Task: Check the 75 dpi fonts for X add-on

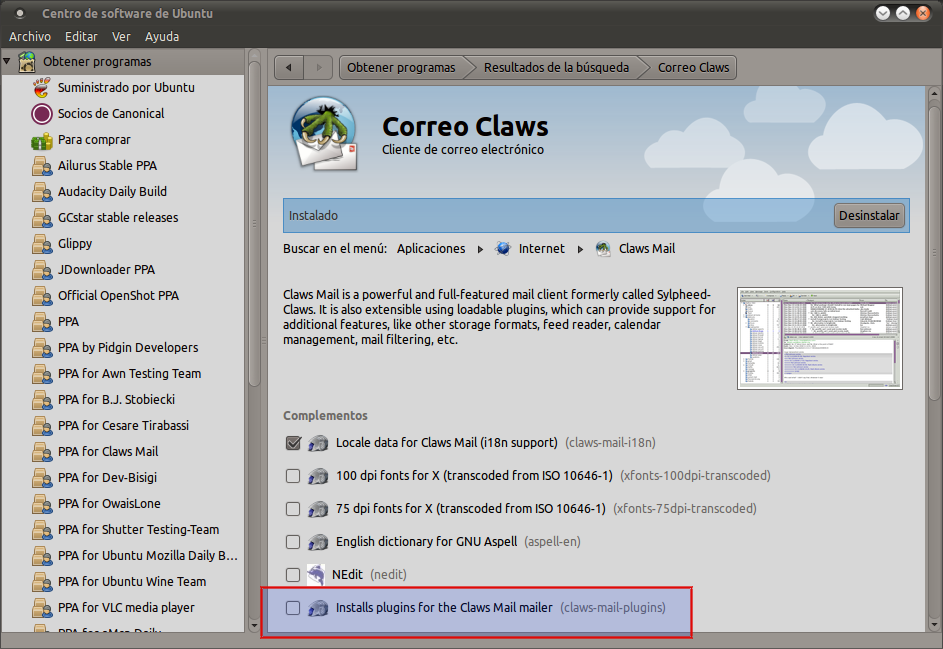Action: coord(293,509)
